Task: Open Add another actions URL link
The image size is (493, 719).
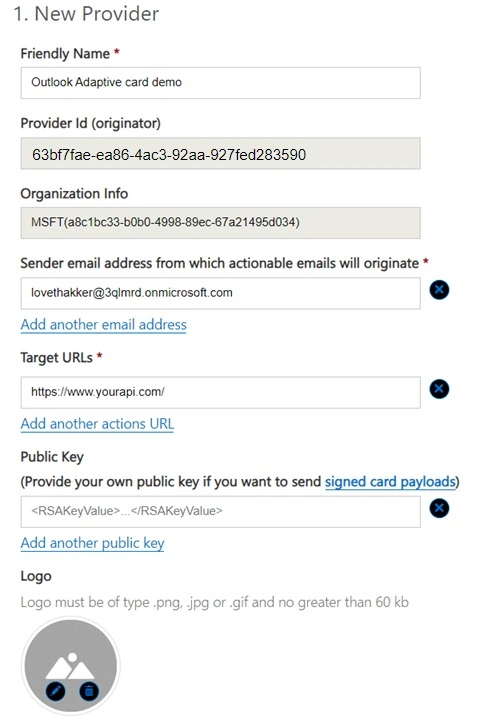Action: [97, 424]
